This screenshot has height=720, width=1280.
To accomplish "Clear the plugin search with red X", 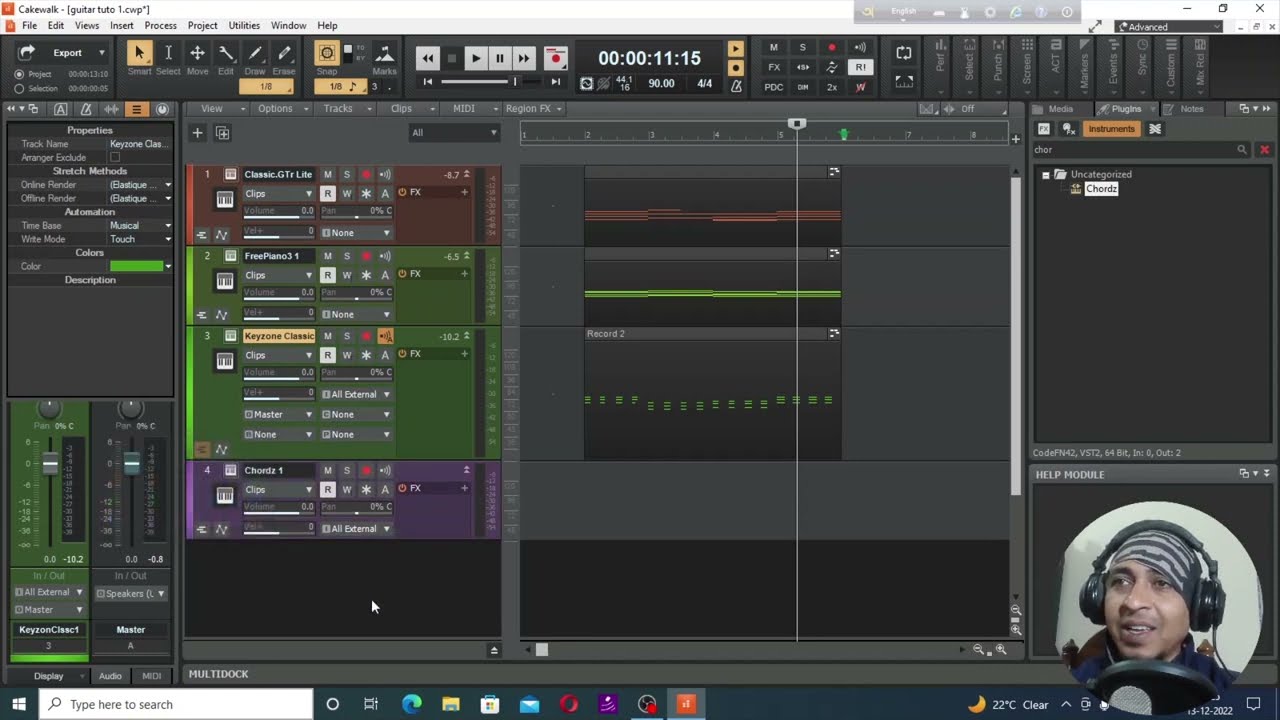I will pos(1264,150).
